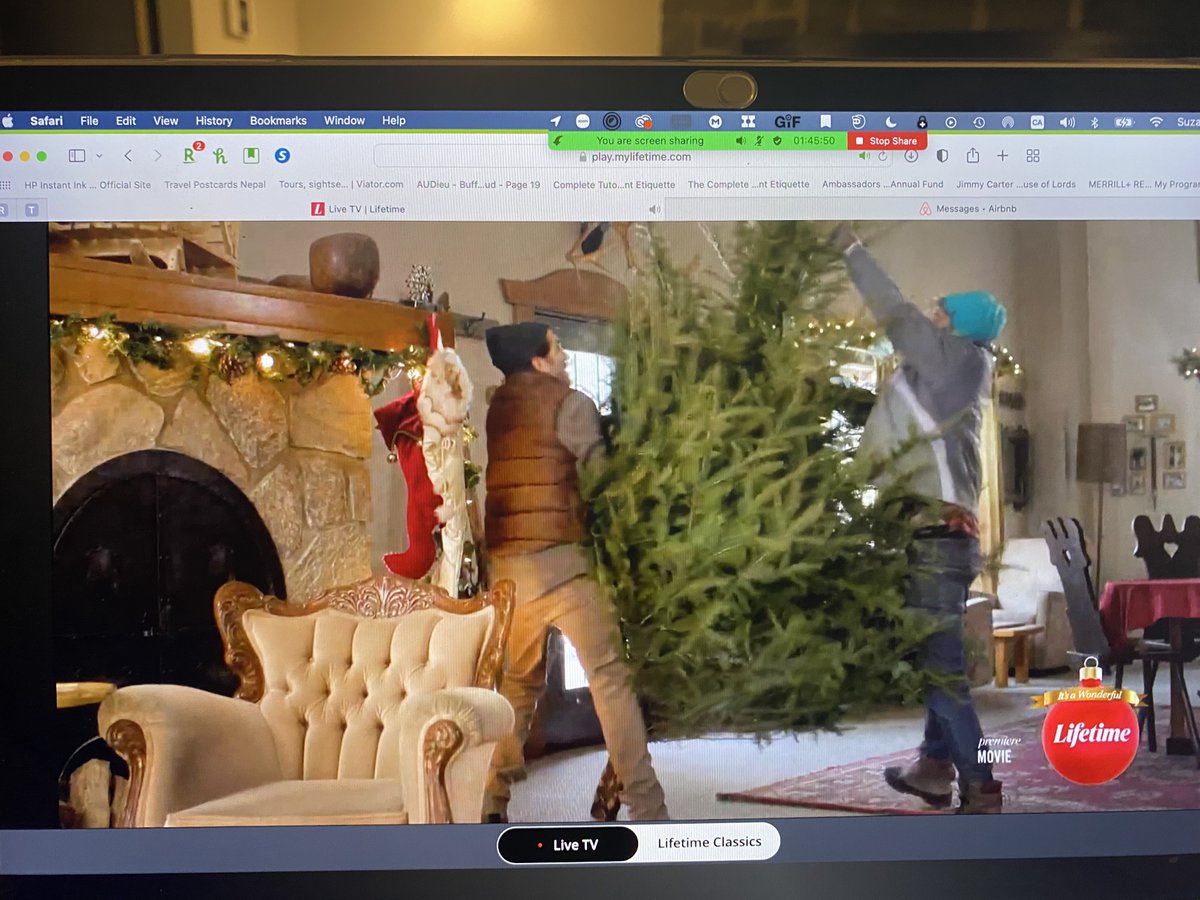Viewport: 1200px width, 900px height.
Task: Open Ambassadors ...Annual Fund bookmark
Action: point(882,184)
